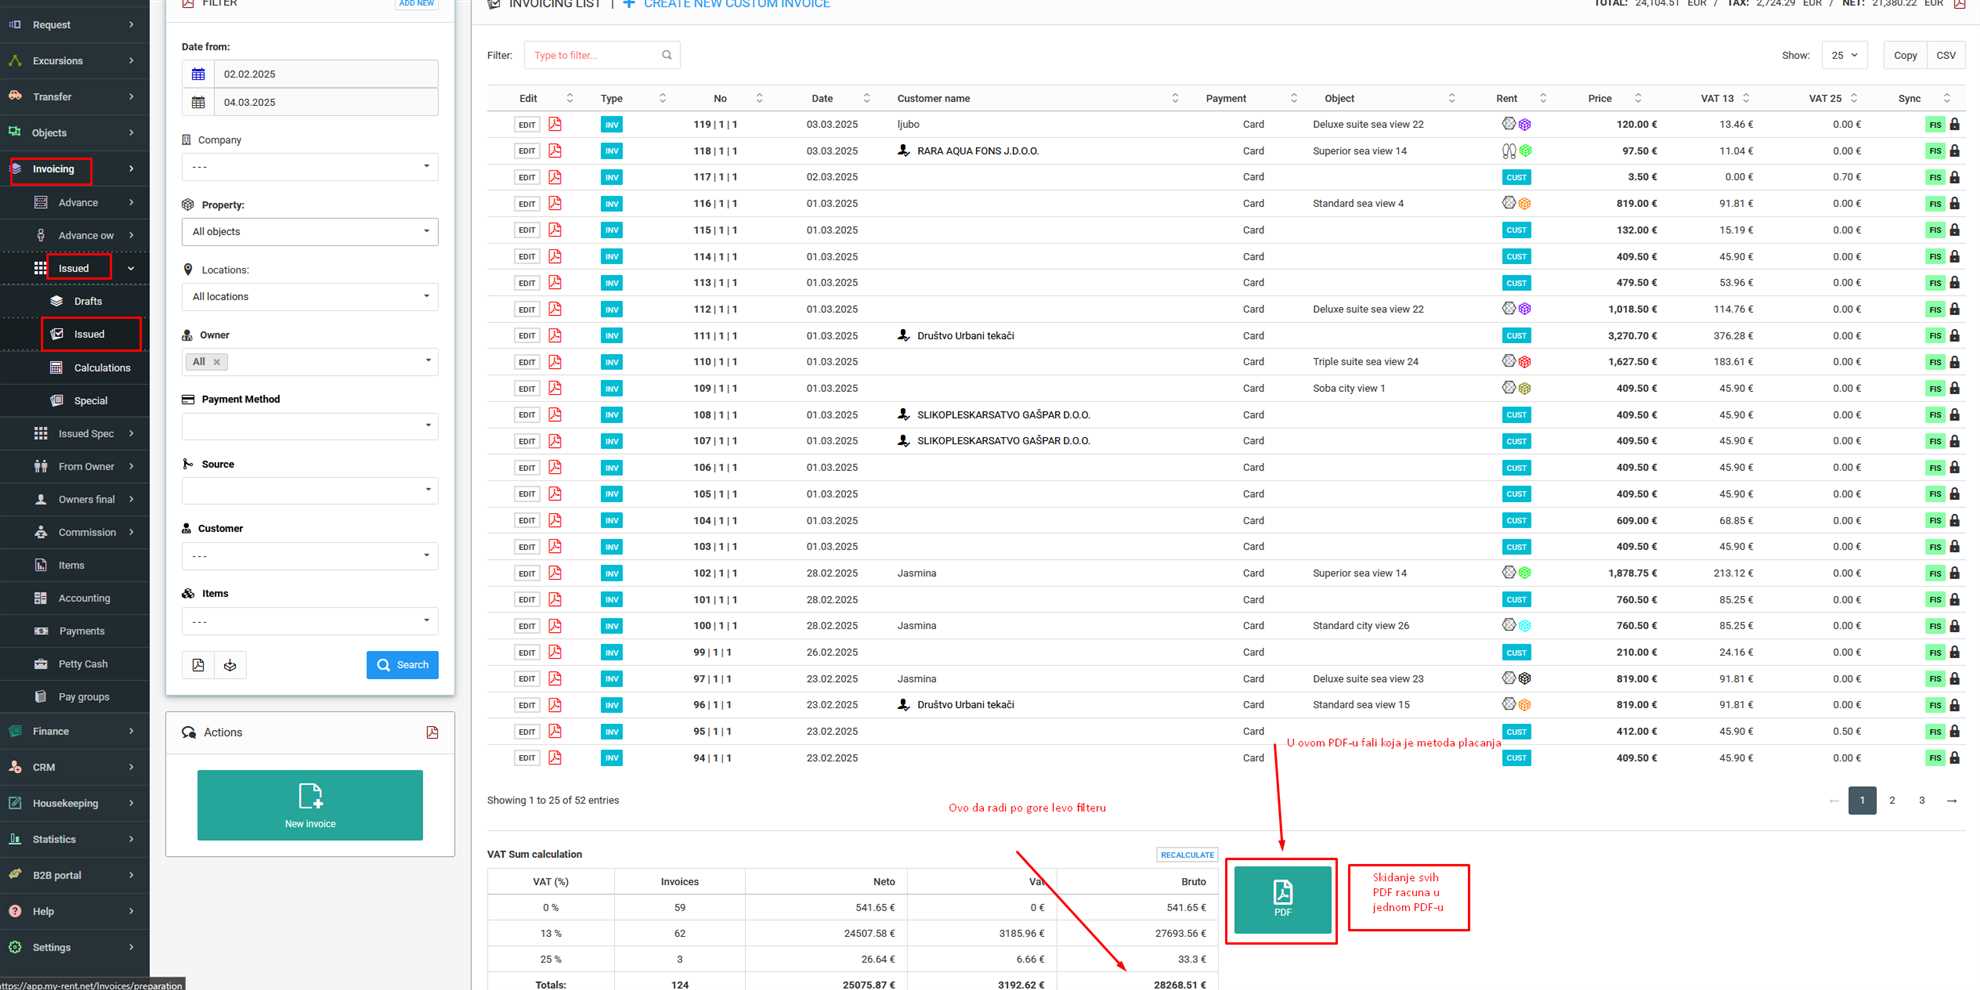This screenshot has height=990, width=1980.
Task: Click the lock icon on invoice 118|1|1 row
Action: click(1955, 151)
